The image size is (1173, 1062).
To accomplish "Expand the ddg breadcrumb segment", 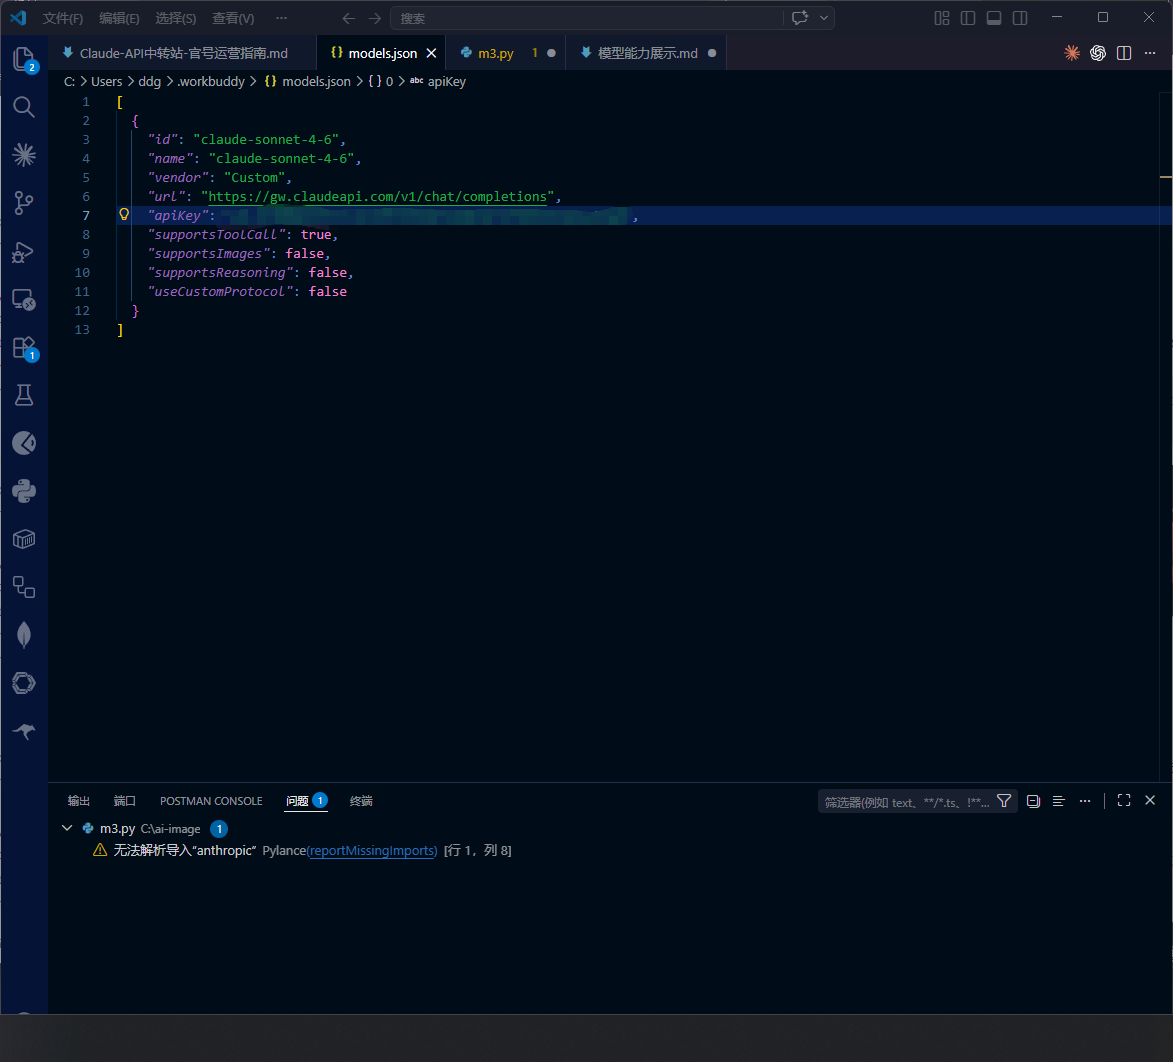I will coord(150,82).
